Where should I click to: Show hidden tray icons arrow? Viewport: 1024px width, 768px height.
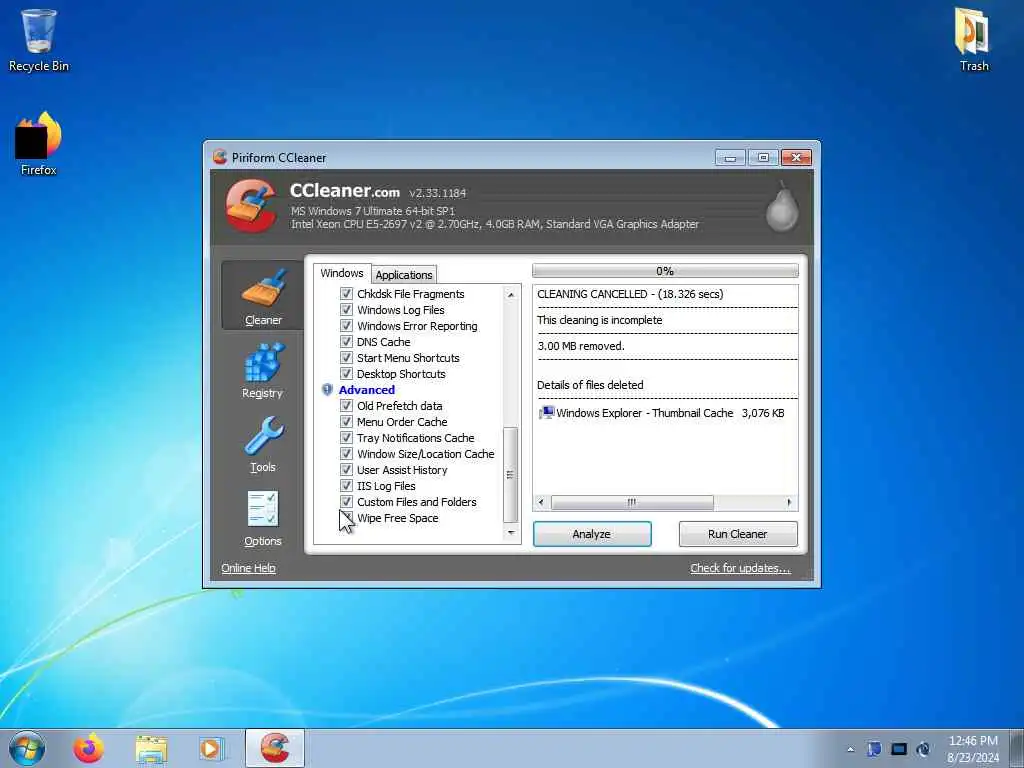pos(850,750)
